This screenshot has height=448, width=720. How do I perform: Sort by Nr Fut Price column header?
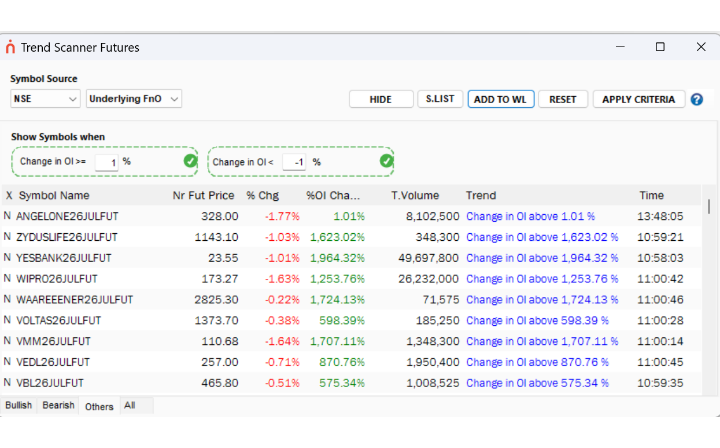203,195
